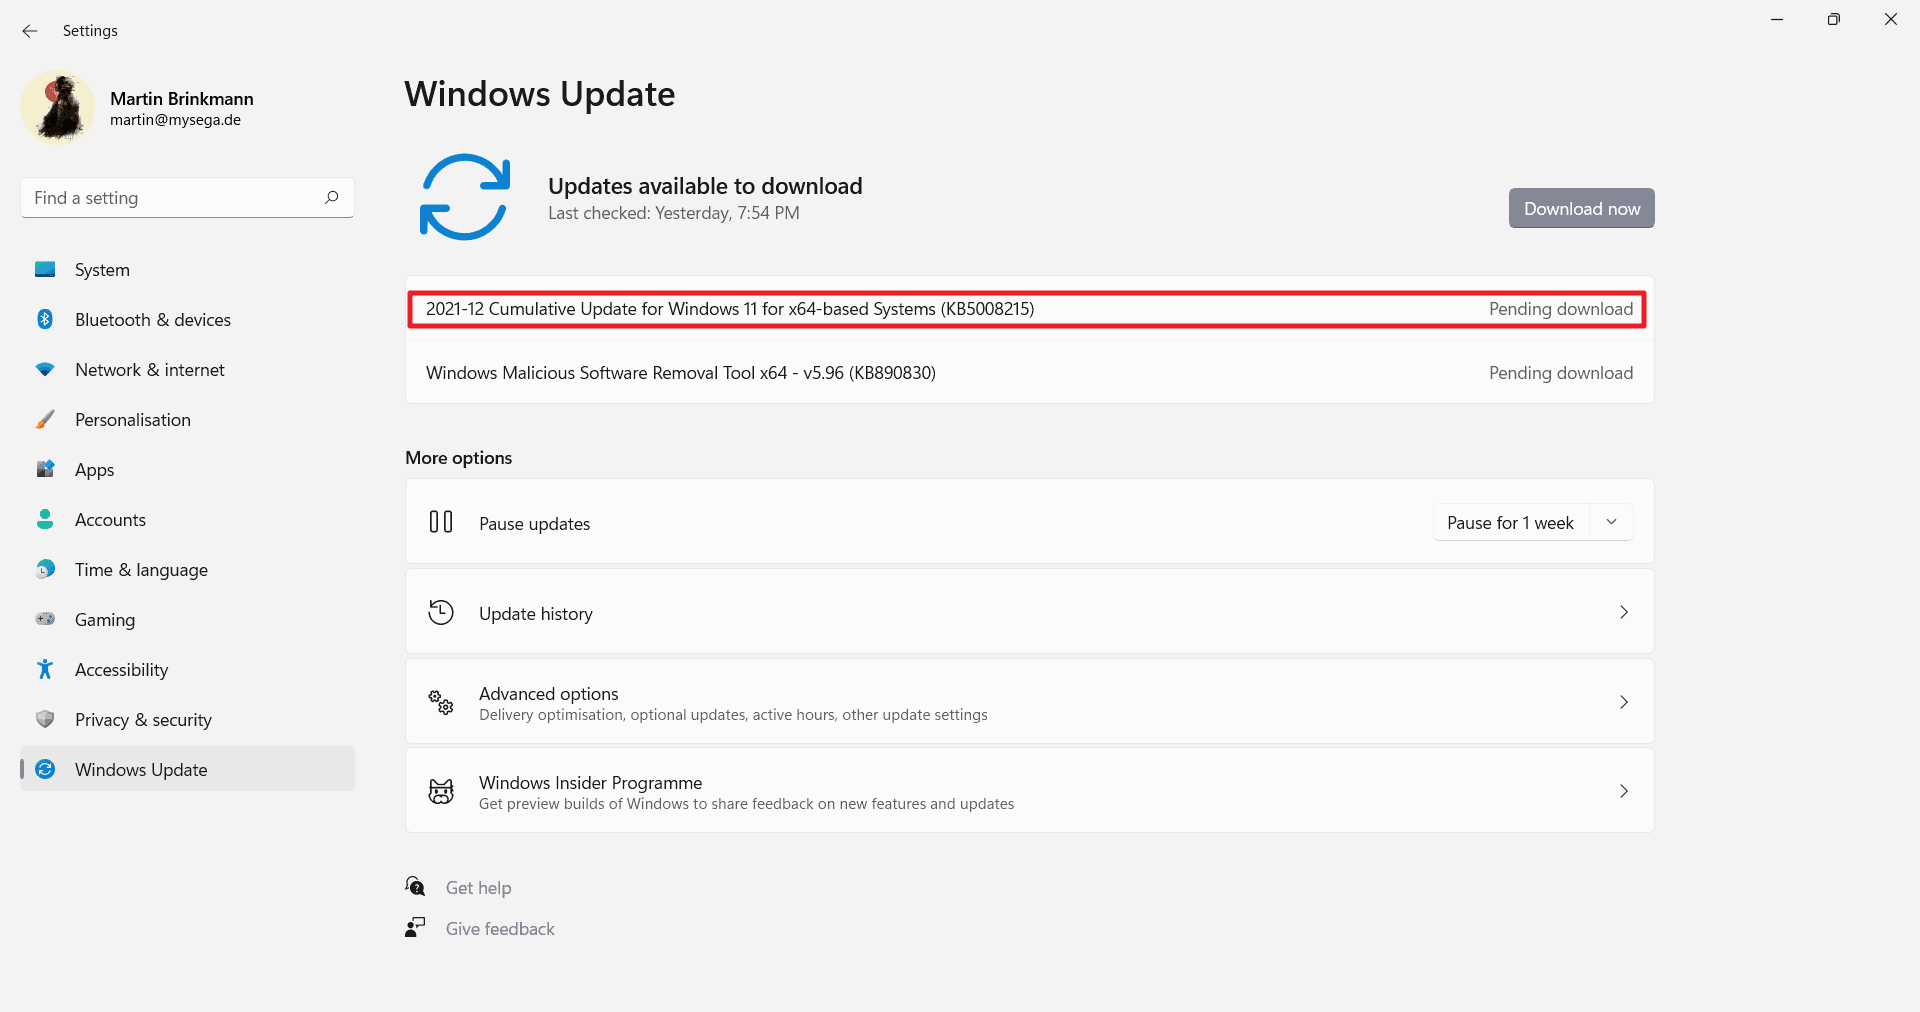
Task: Click the Windows Insider Programme cat icon
Action: click(x=441, y=791)
